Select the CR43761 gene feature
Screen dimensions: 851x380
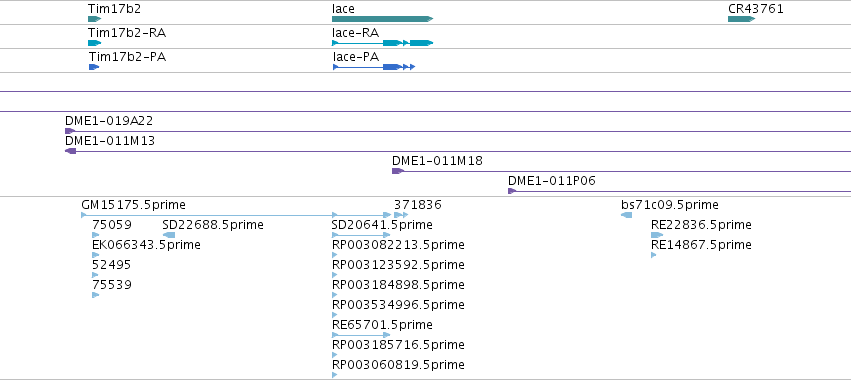tap(741, 19)
